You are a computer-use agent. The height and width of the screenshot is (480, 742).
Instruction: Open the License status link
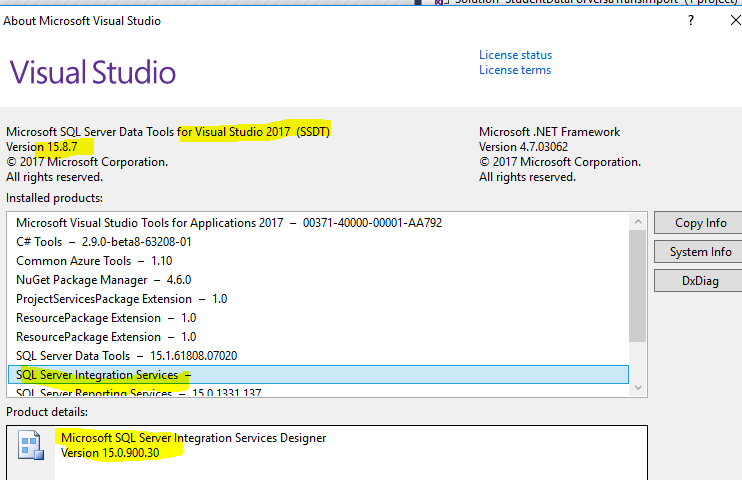tap(515, 55)
